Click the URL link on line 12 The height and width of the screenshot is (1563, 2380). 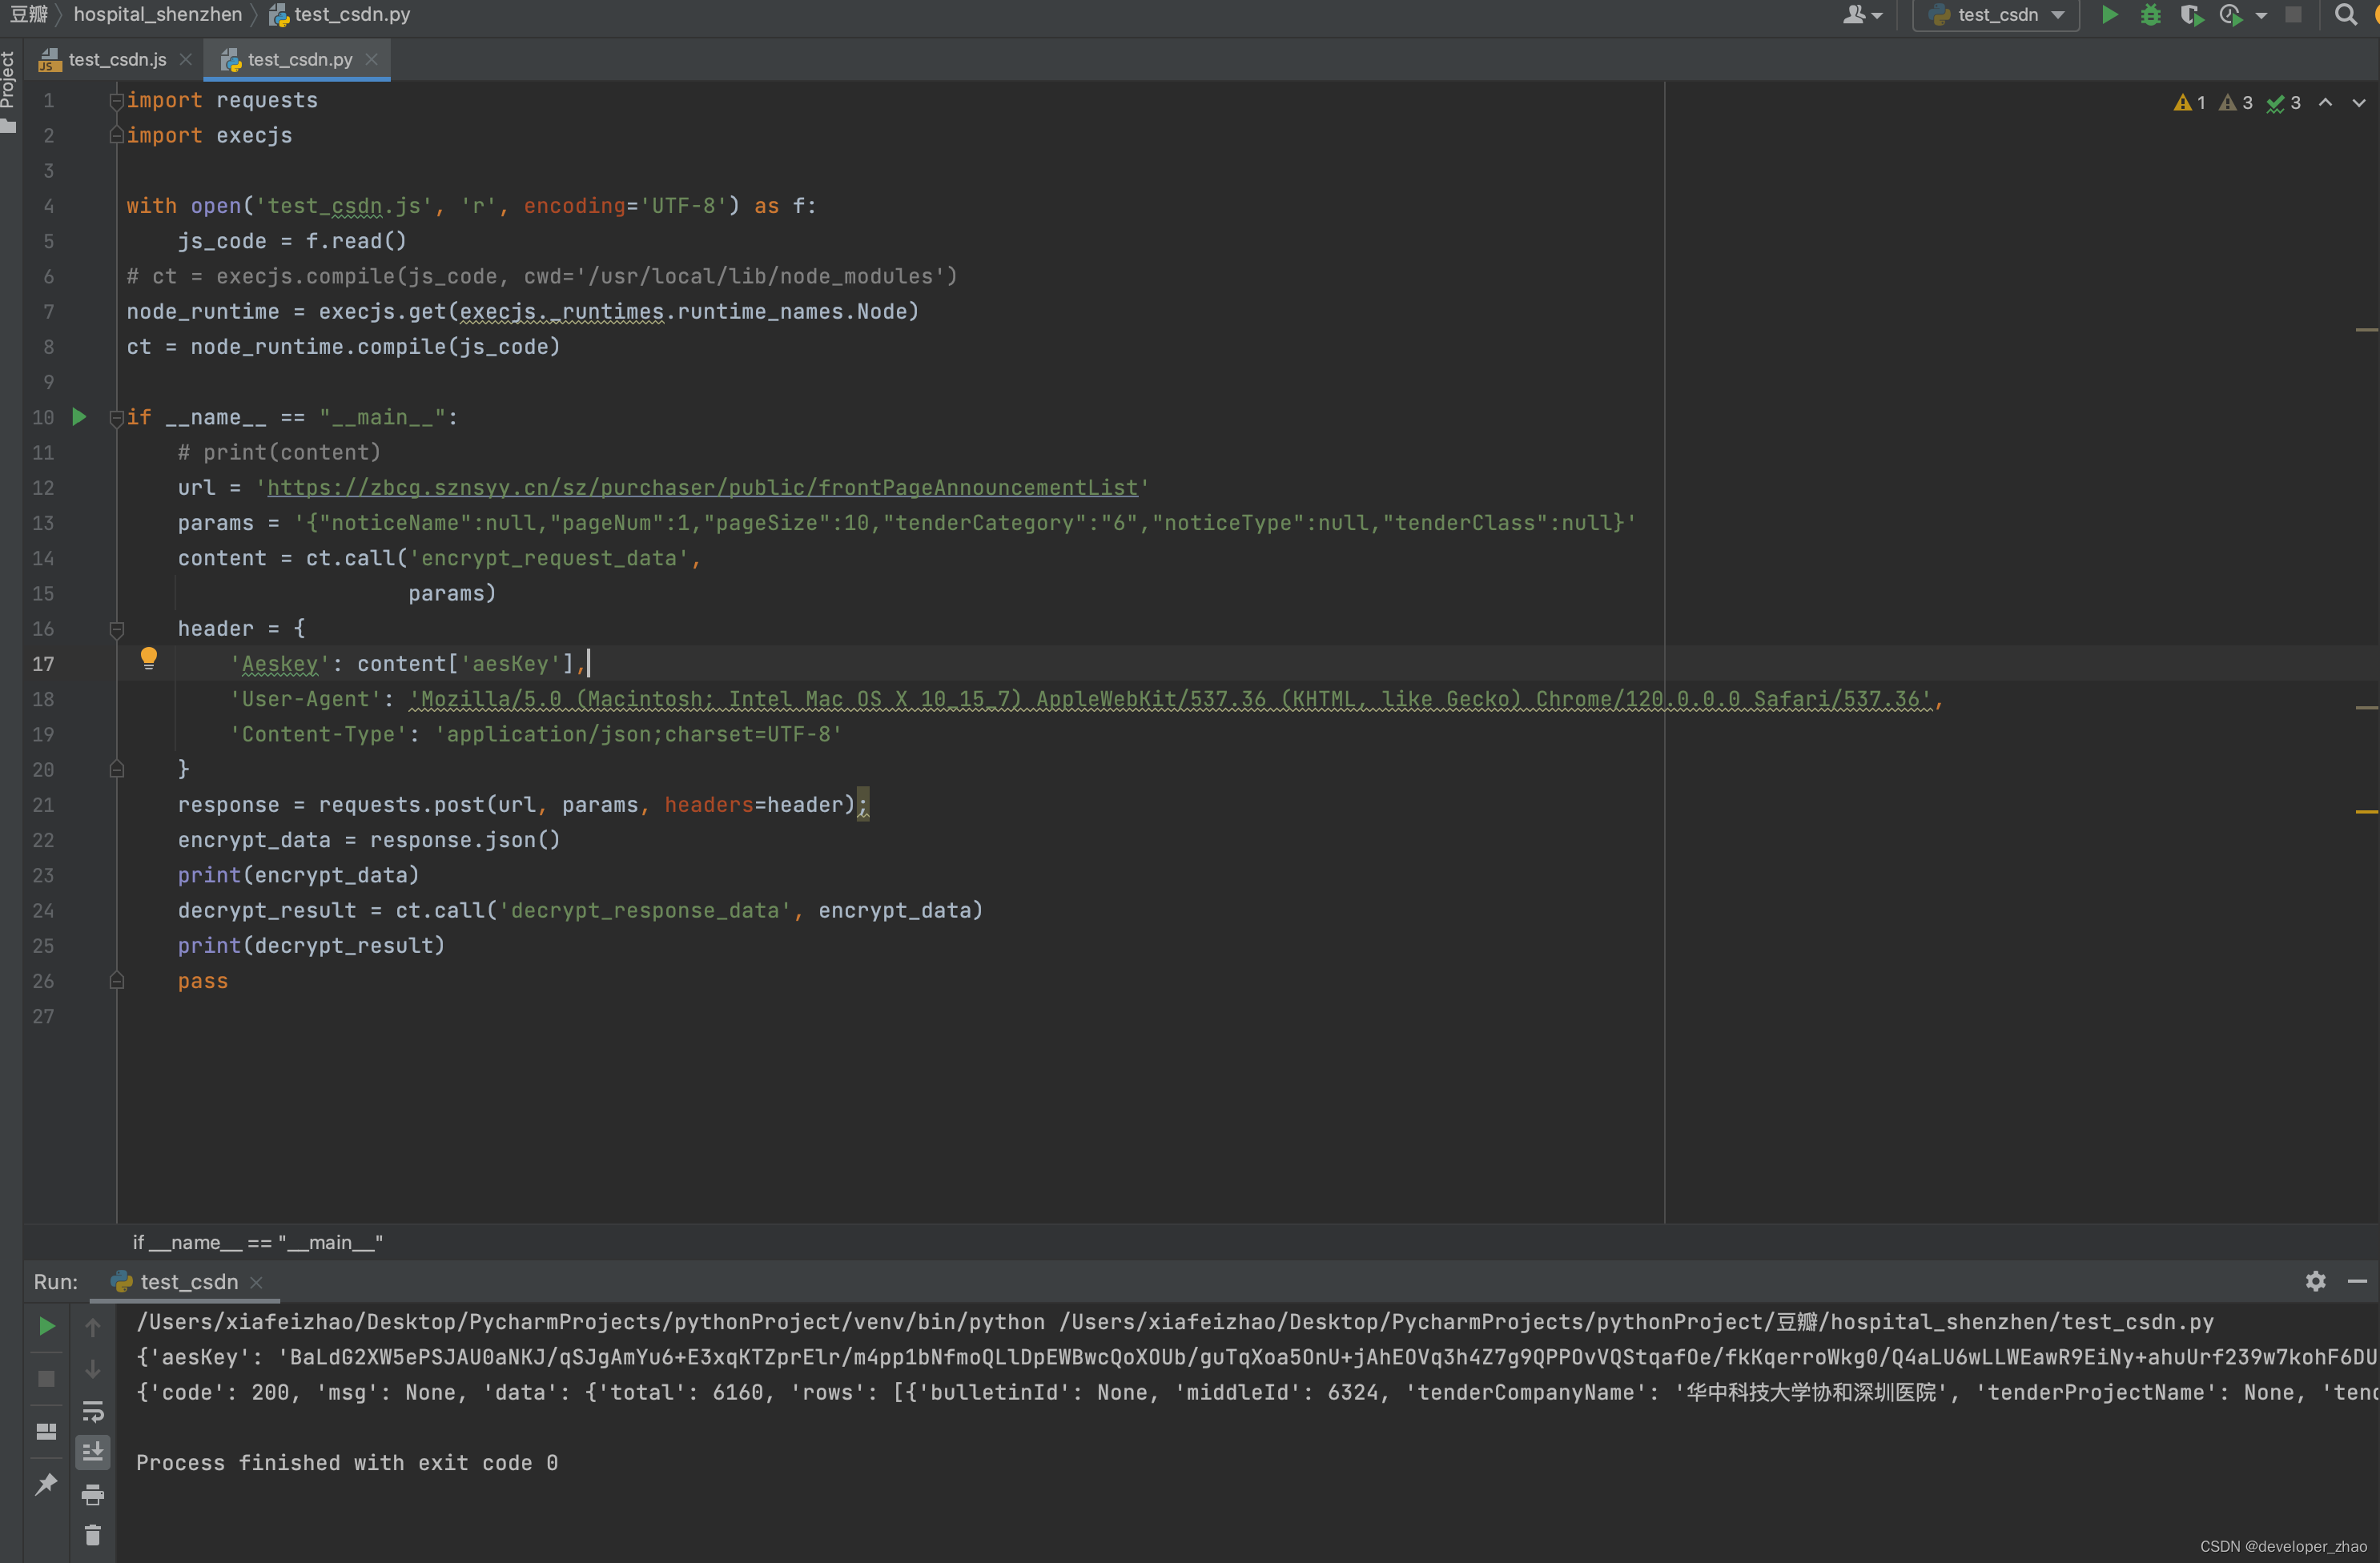coord(703,487)
